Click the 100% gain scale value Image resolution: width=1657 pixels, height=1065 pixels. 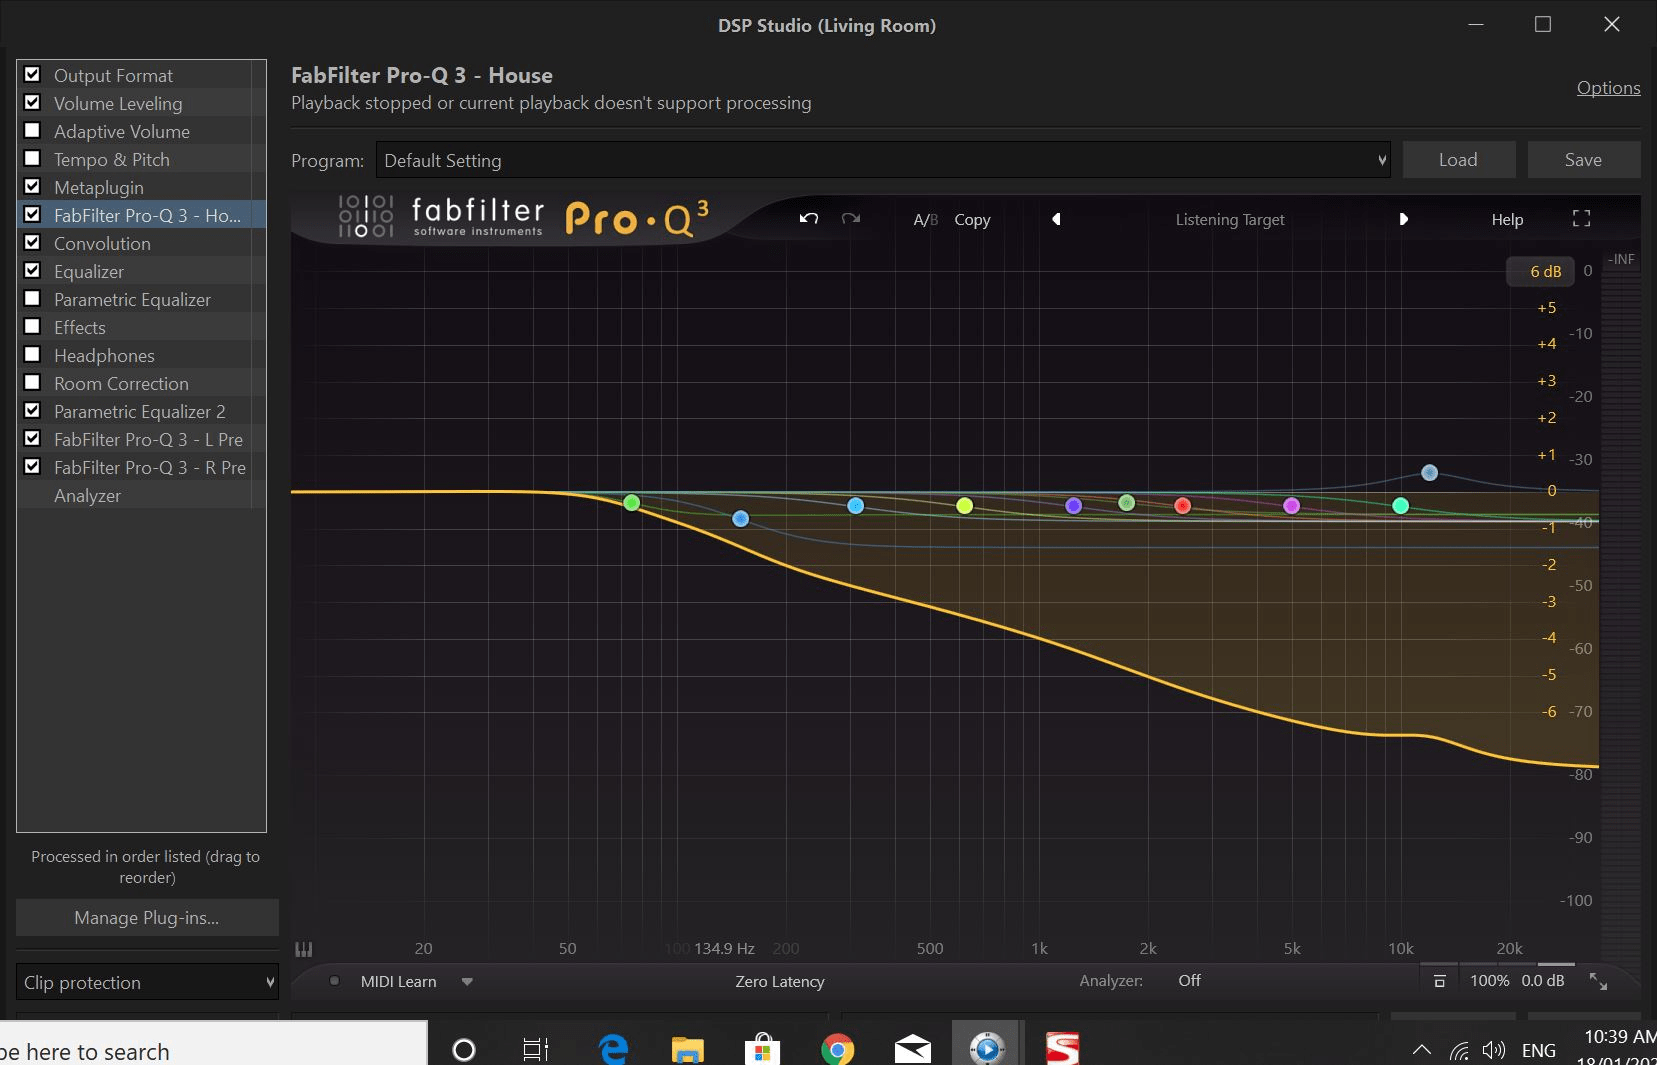point(1489,981)
